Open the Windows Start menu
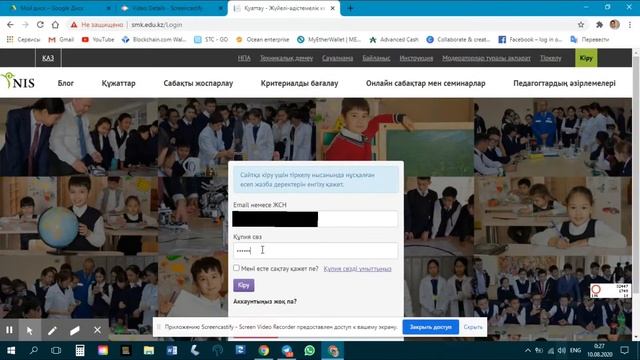640x360 pixels. (11, 351)
